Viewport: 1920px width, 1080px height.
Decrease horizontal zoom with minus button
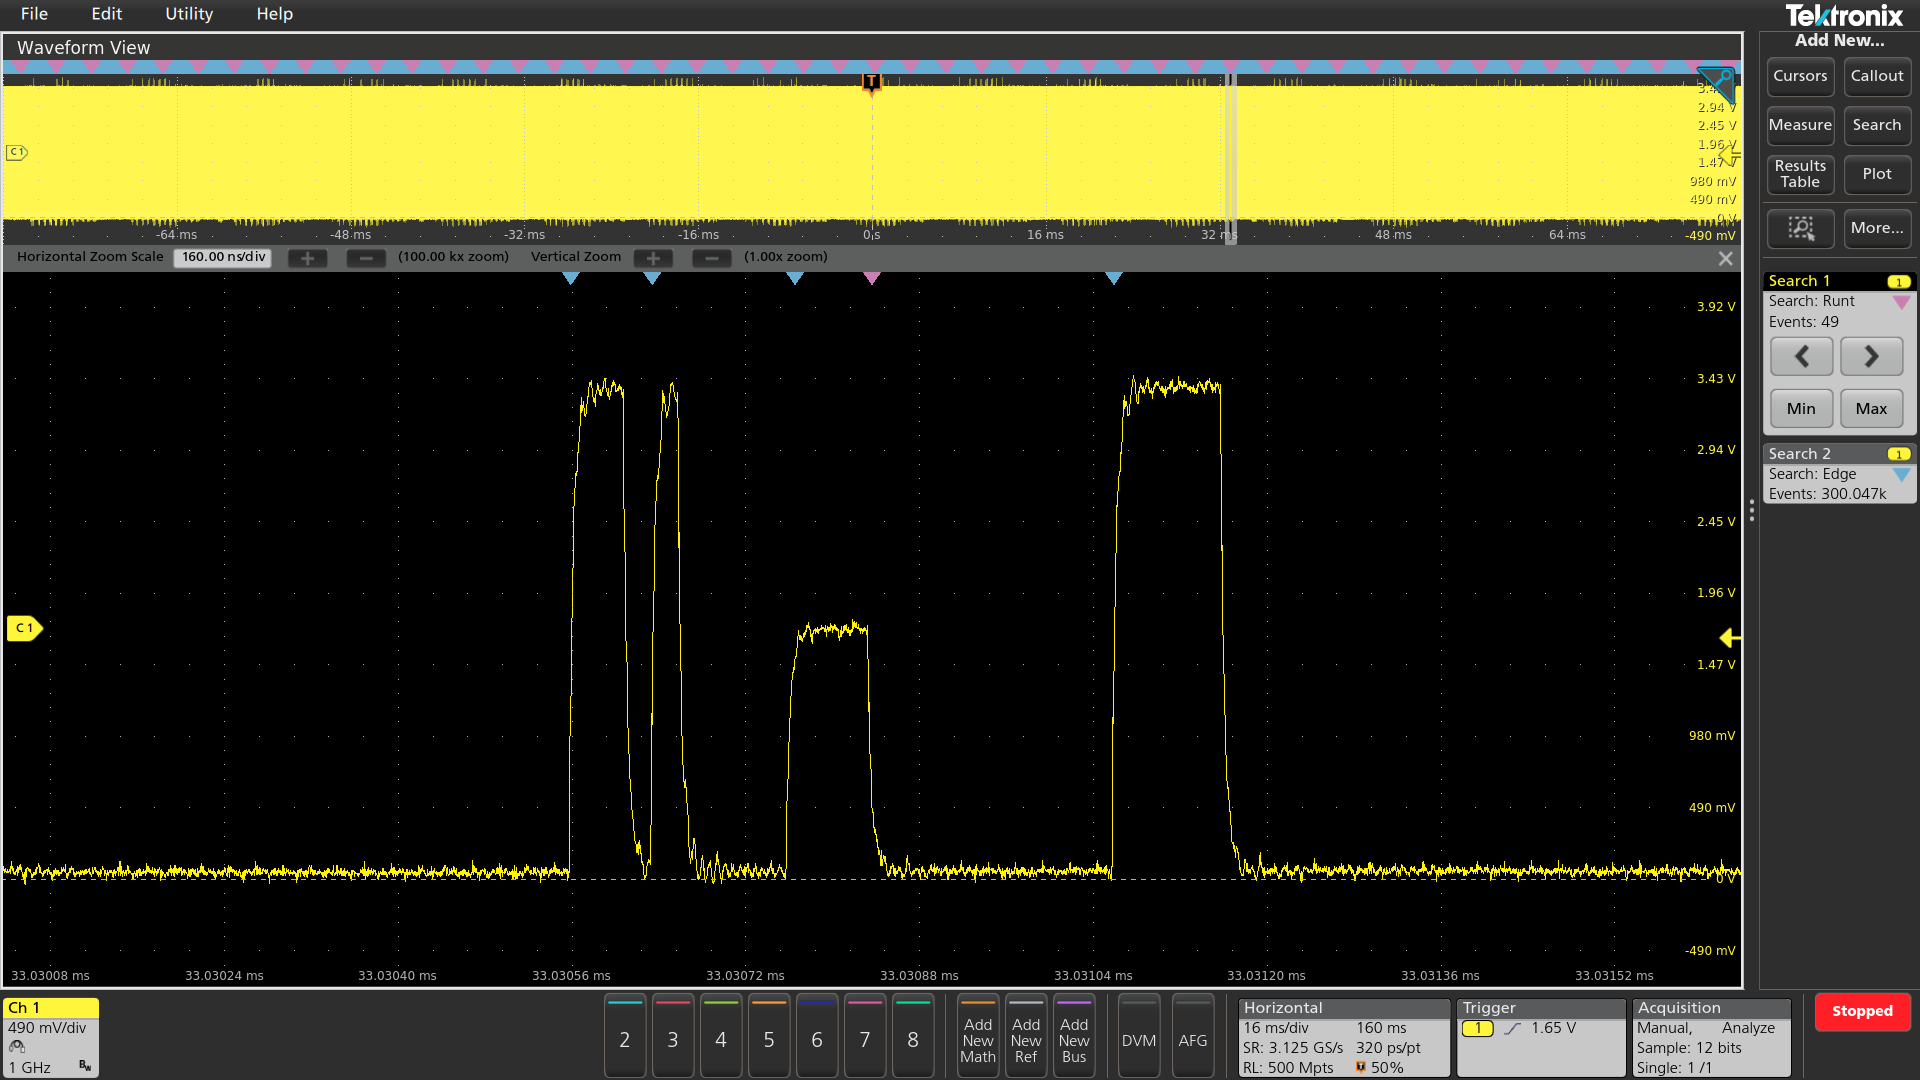click(x=366, y=258)
